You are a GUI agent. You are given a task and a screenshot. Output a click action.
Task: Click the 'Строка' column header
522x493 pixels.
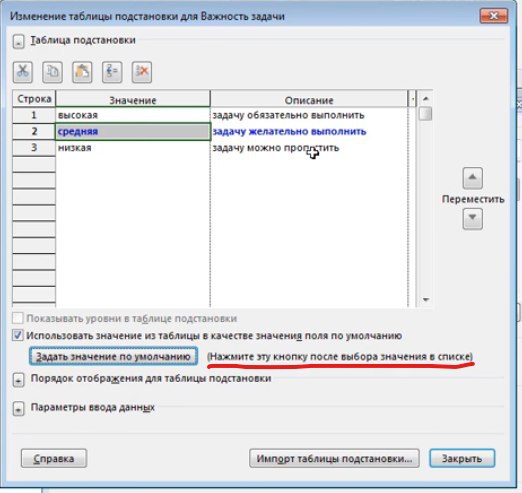point(34,99)
